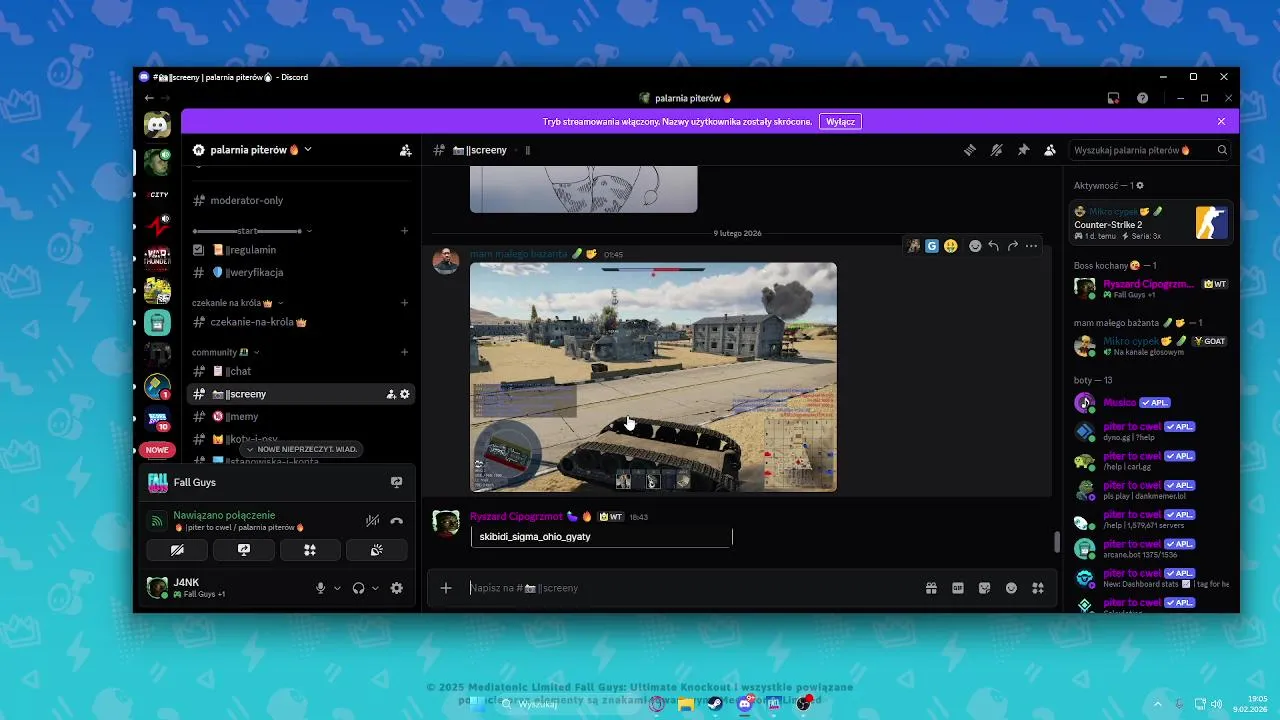The image size is (1280, 720).
Task: Open the GIF picker
Action: coord(958,588)
